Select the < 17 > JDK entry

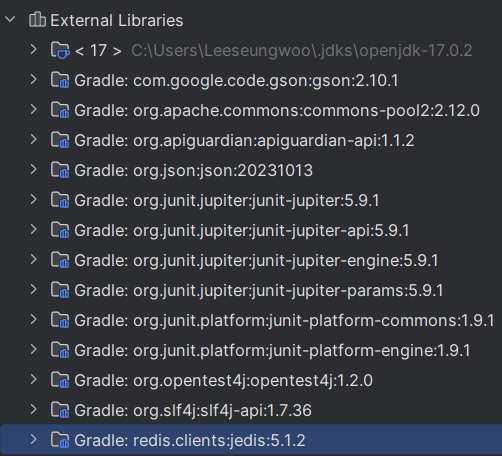point(98,51)
